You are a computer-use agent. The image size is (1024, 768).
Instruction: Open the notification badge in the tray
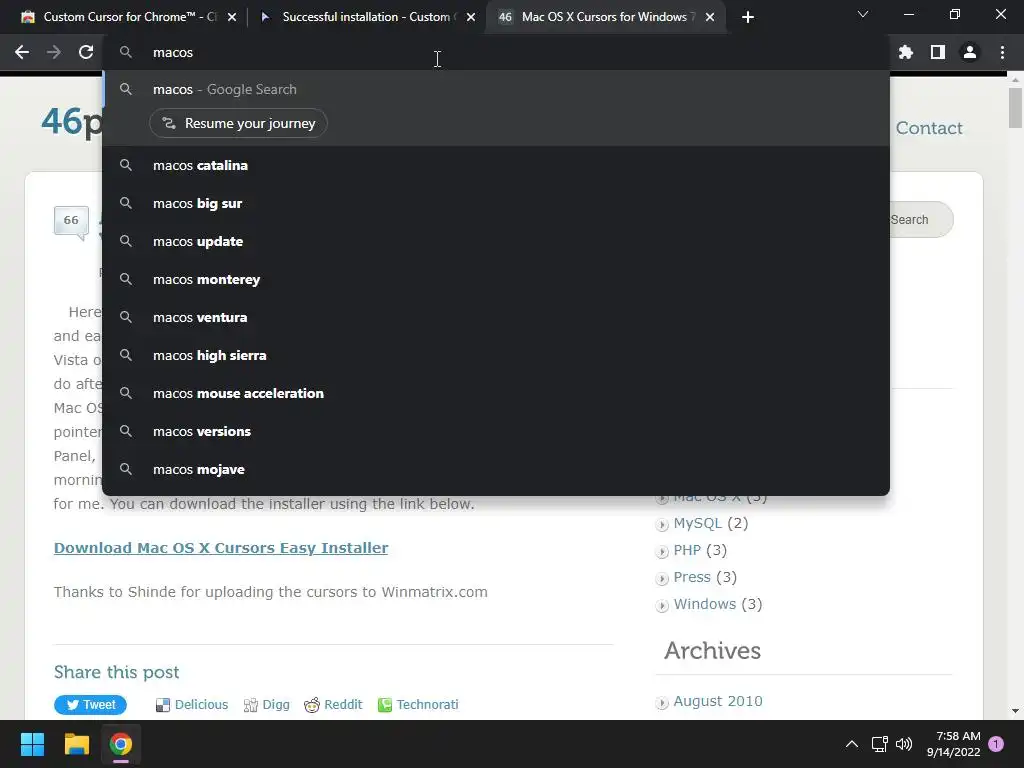[x=996, y=744]
